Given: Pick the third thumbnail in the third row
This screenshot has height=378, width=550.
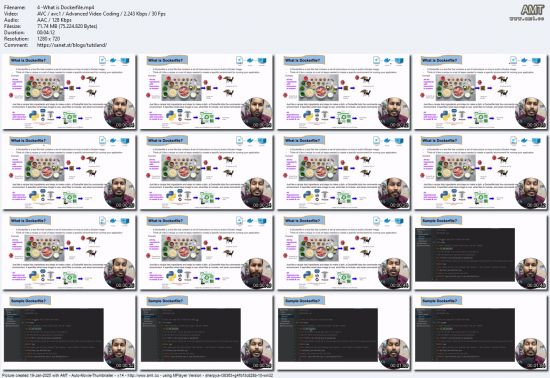Looking at the screenshot, I should [343, 252].
